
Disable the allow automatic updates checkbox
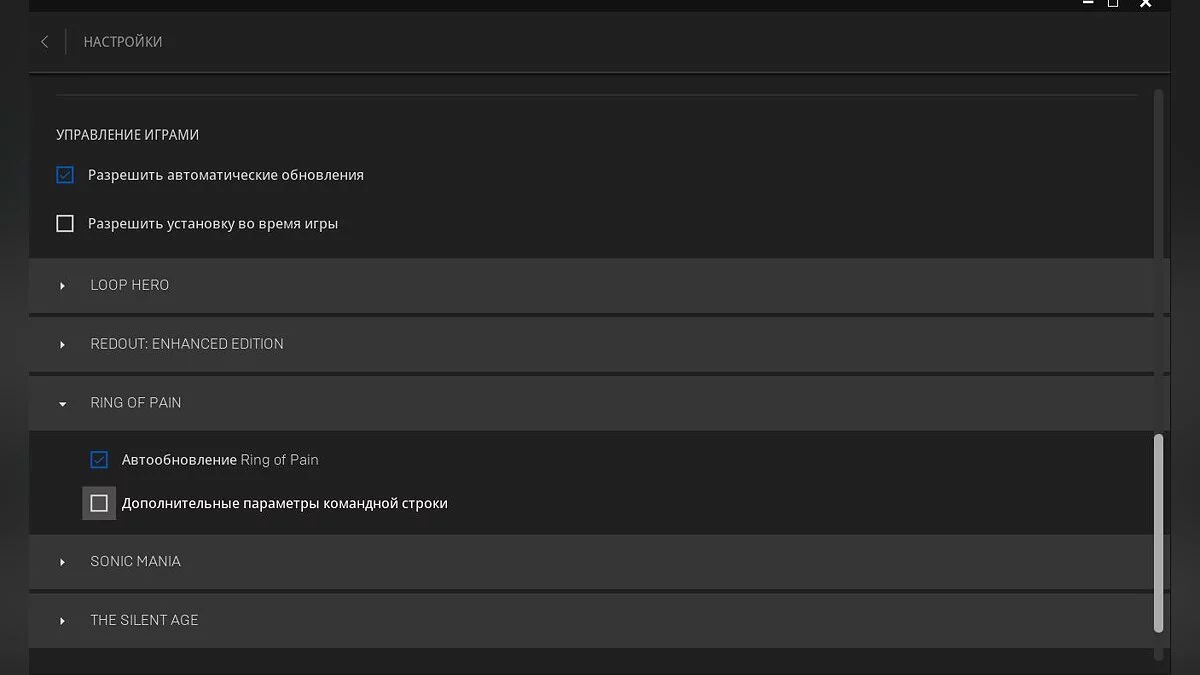point(65,175)
